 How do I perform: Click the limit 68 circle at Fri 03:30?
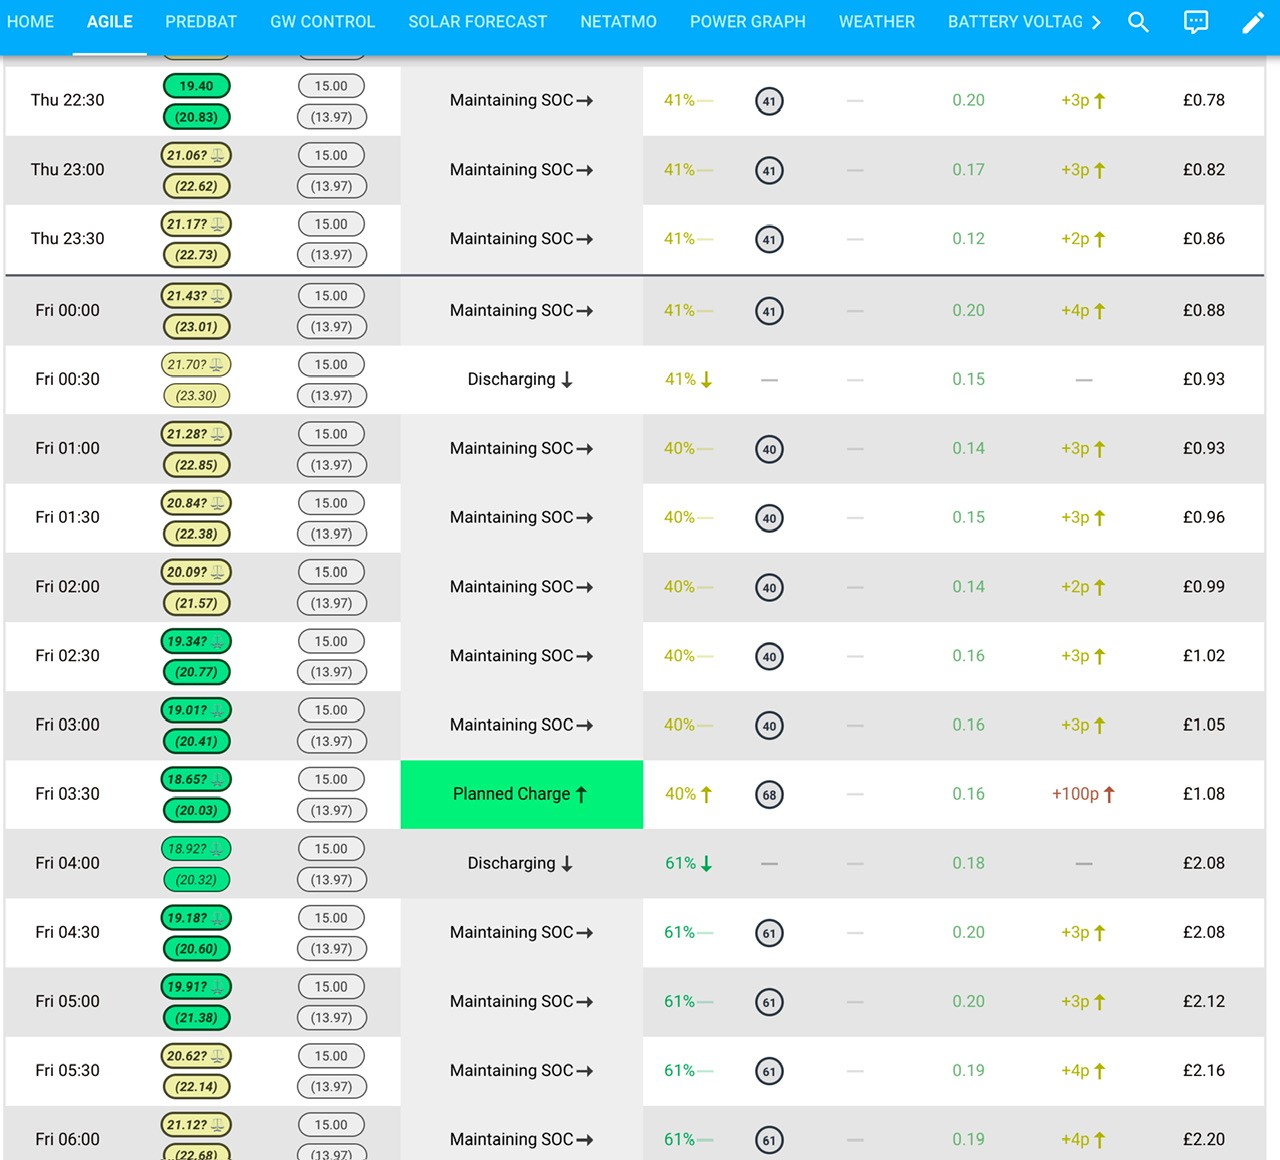click(769, 795)
